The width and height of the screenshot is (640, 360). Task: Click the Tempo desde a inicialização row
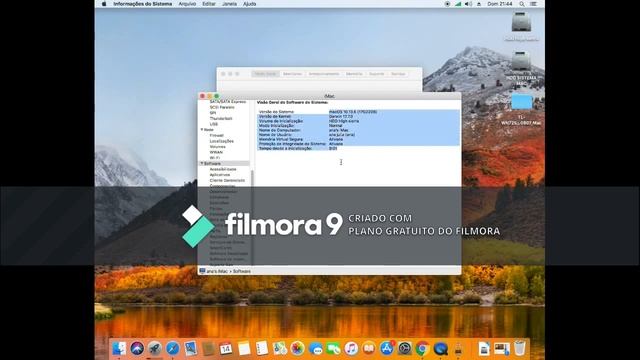click(358, 149)
